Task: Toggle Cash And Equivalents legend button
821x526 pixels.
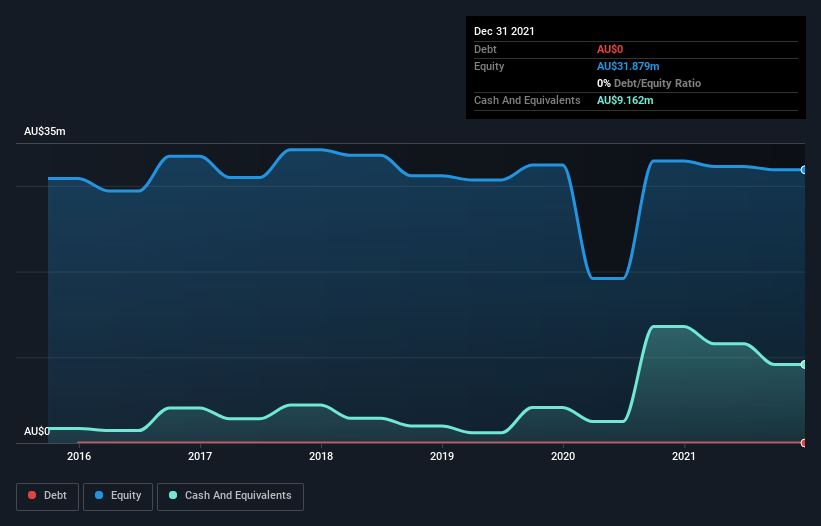Action: 230,496
